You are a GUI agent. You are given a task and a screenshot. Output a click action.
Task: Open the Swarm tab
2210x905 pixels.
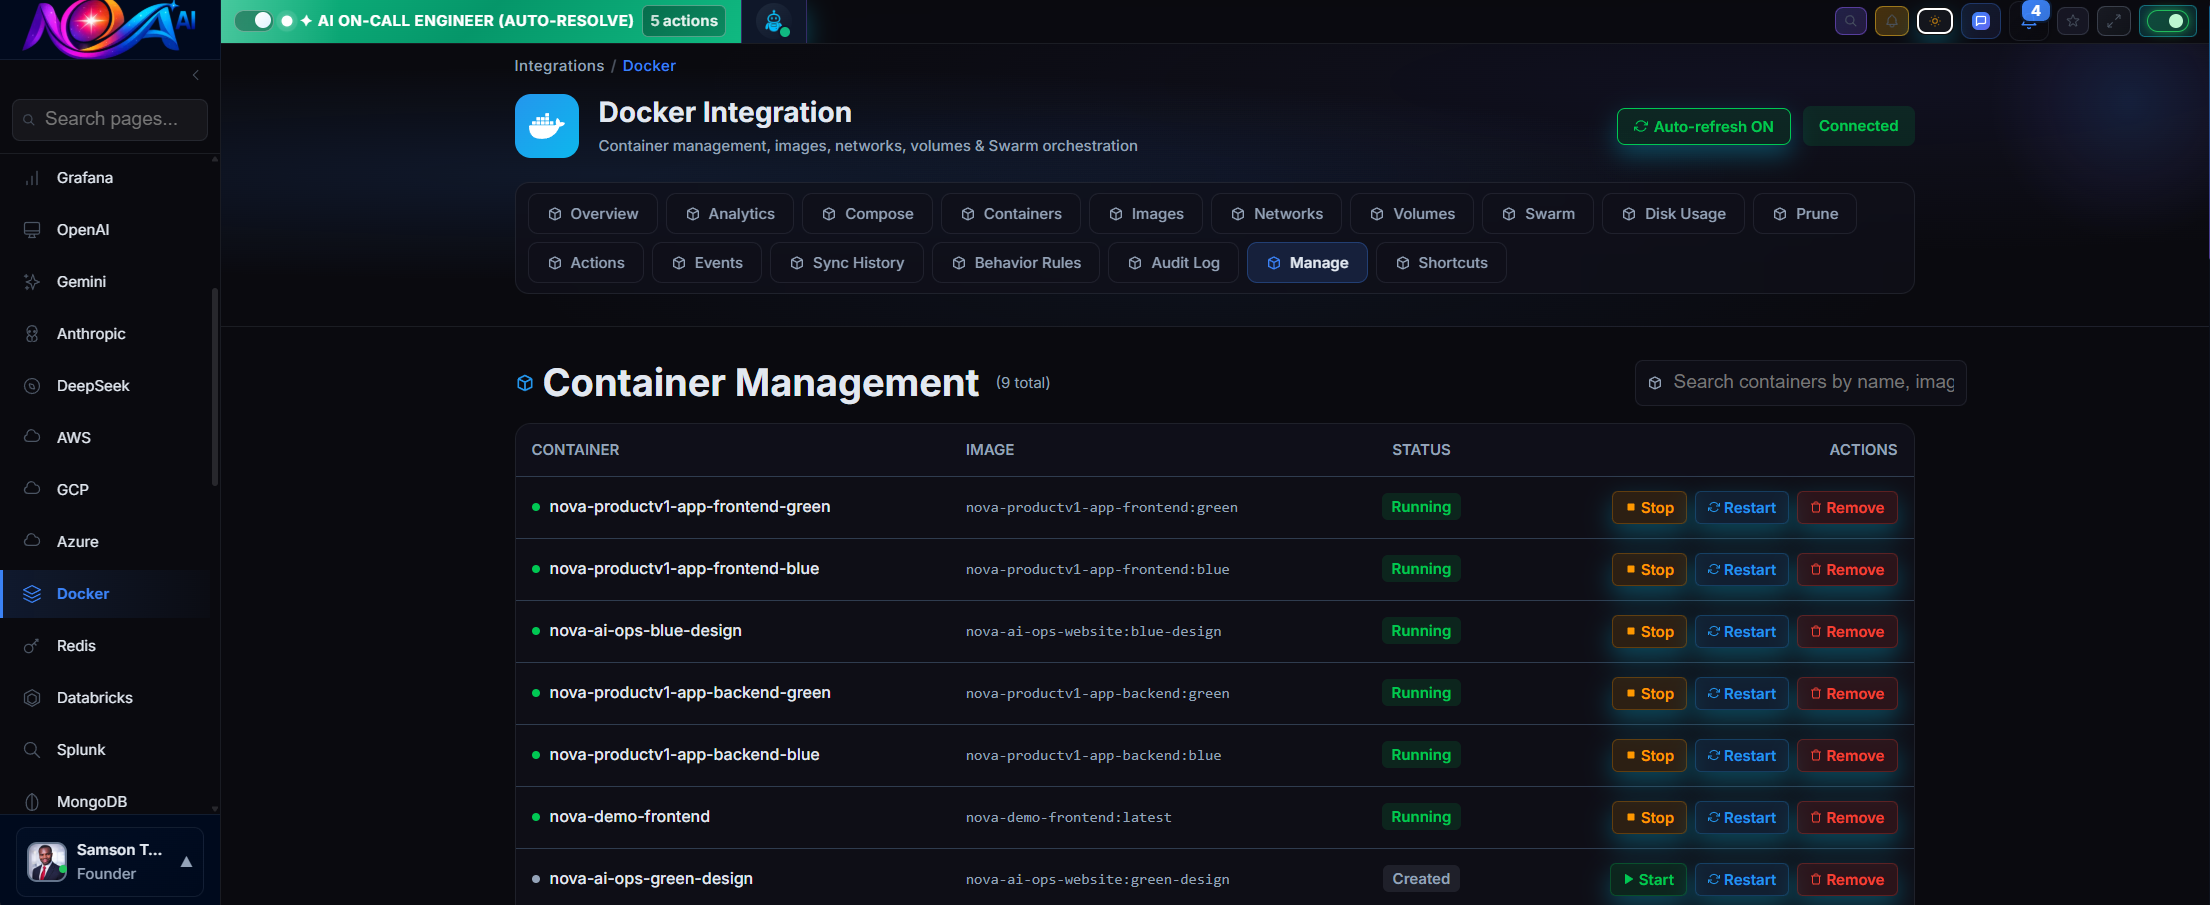click(x=1538, y=213)
